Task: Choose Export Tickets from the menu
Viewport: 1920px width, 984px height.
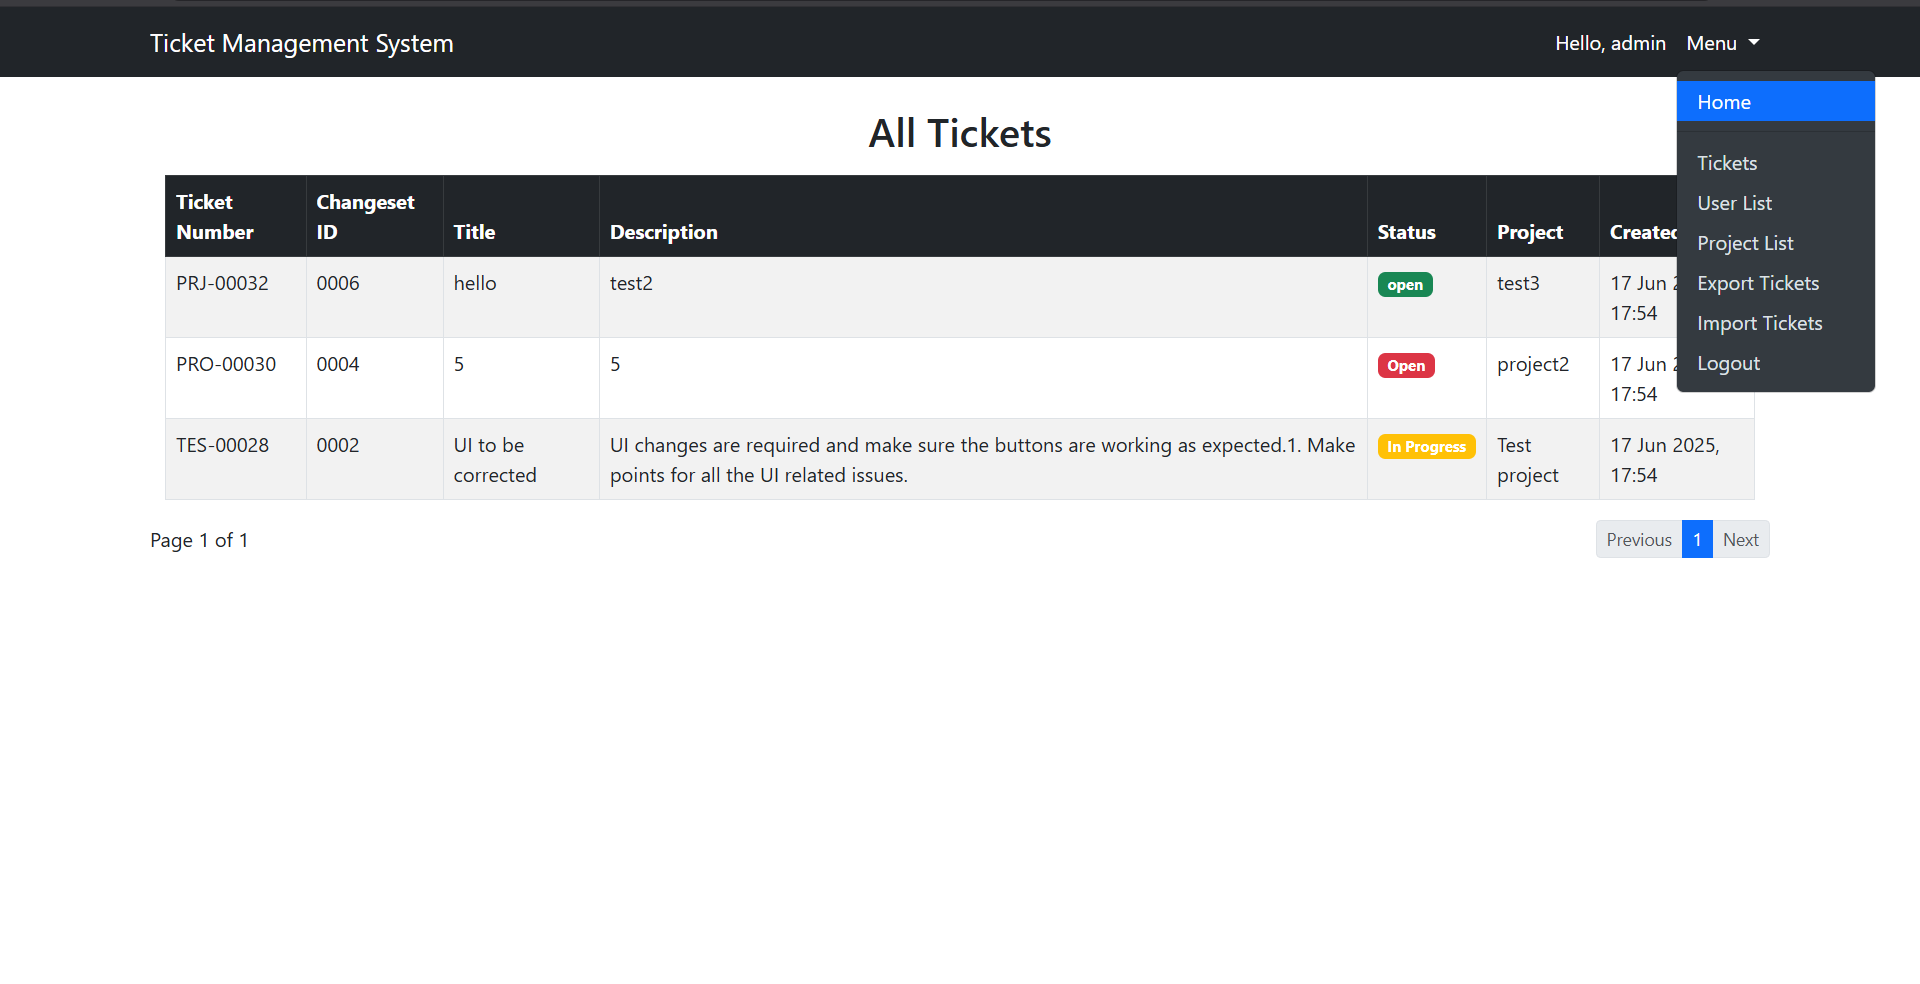Action: (1758, 283)
